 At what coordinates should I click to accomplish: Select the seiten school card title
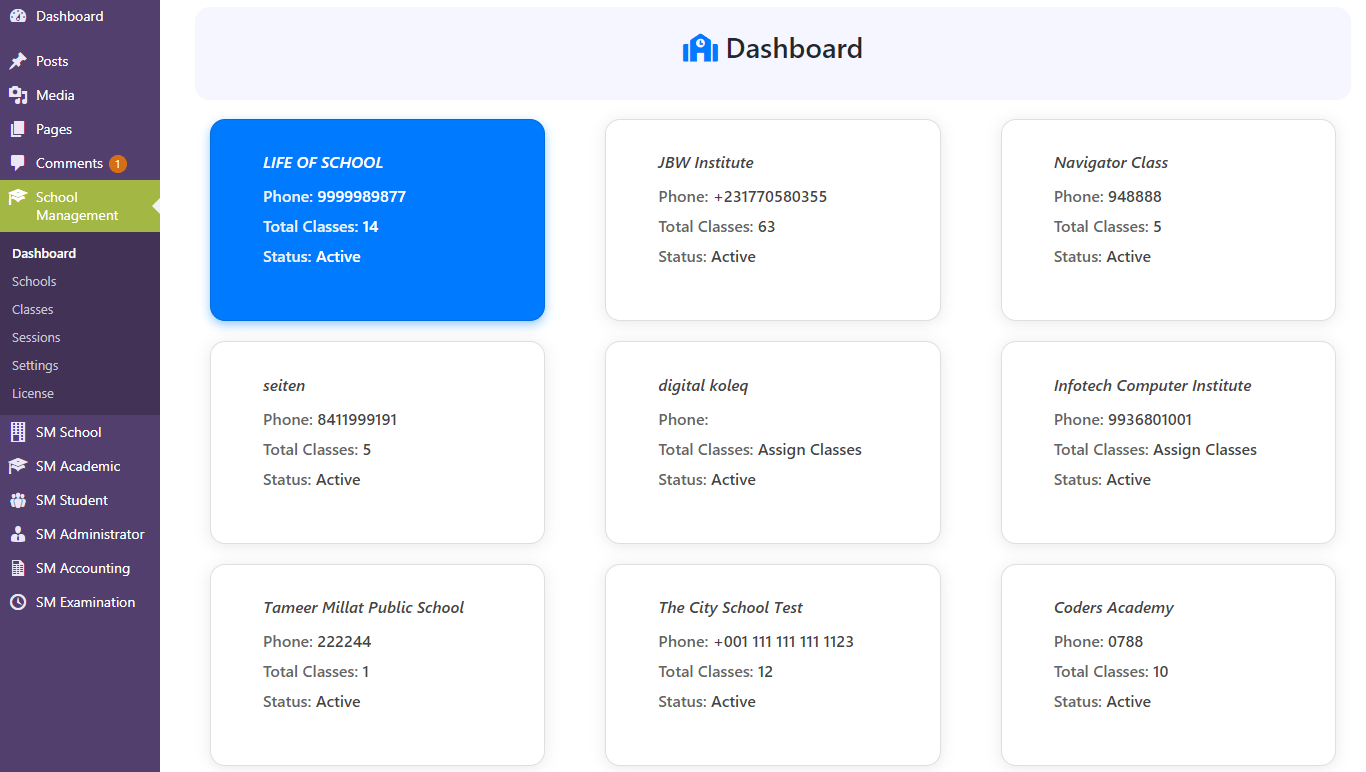[x=284, y=385]
